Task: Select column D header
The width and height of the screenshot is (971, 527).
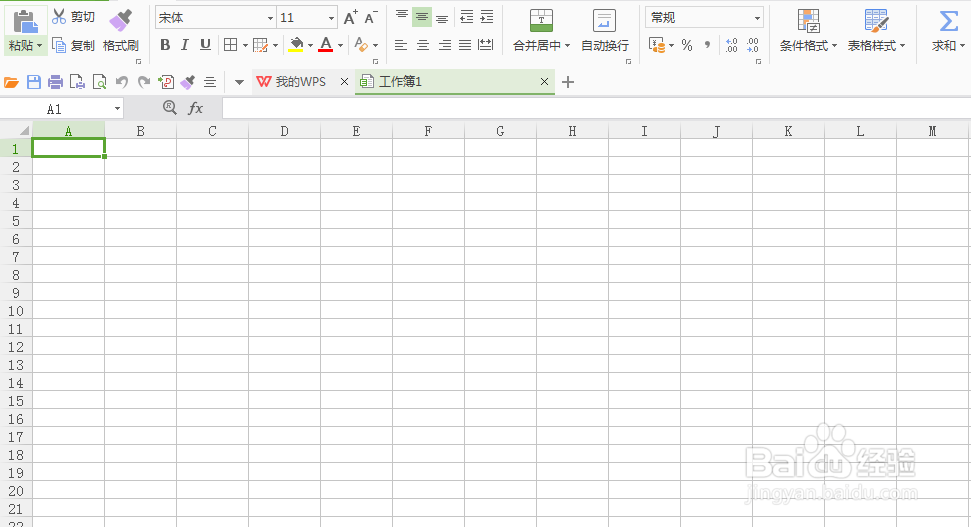Action: point(284,131)
